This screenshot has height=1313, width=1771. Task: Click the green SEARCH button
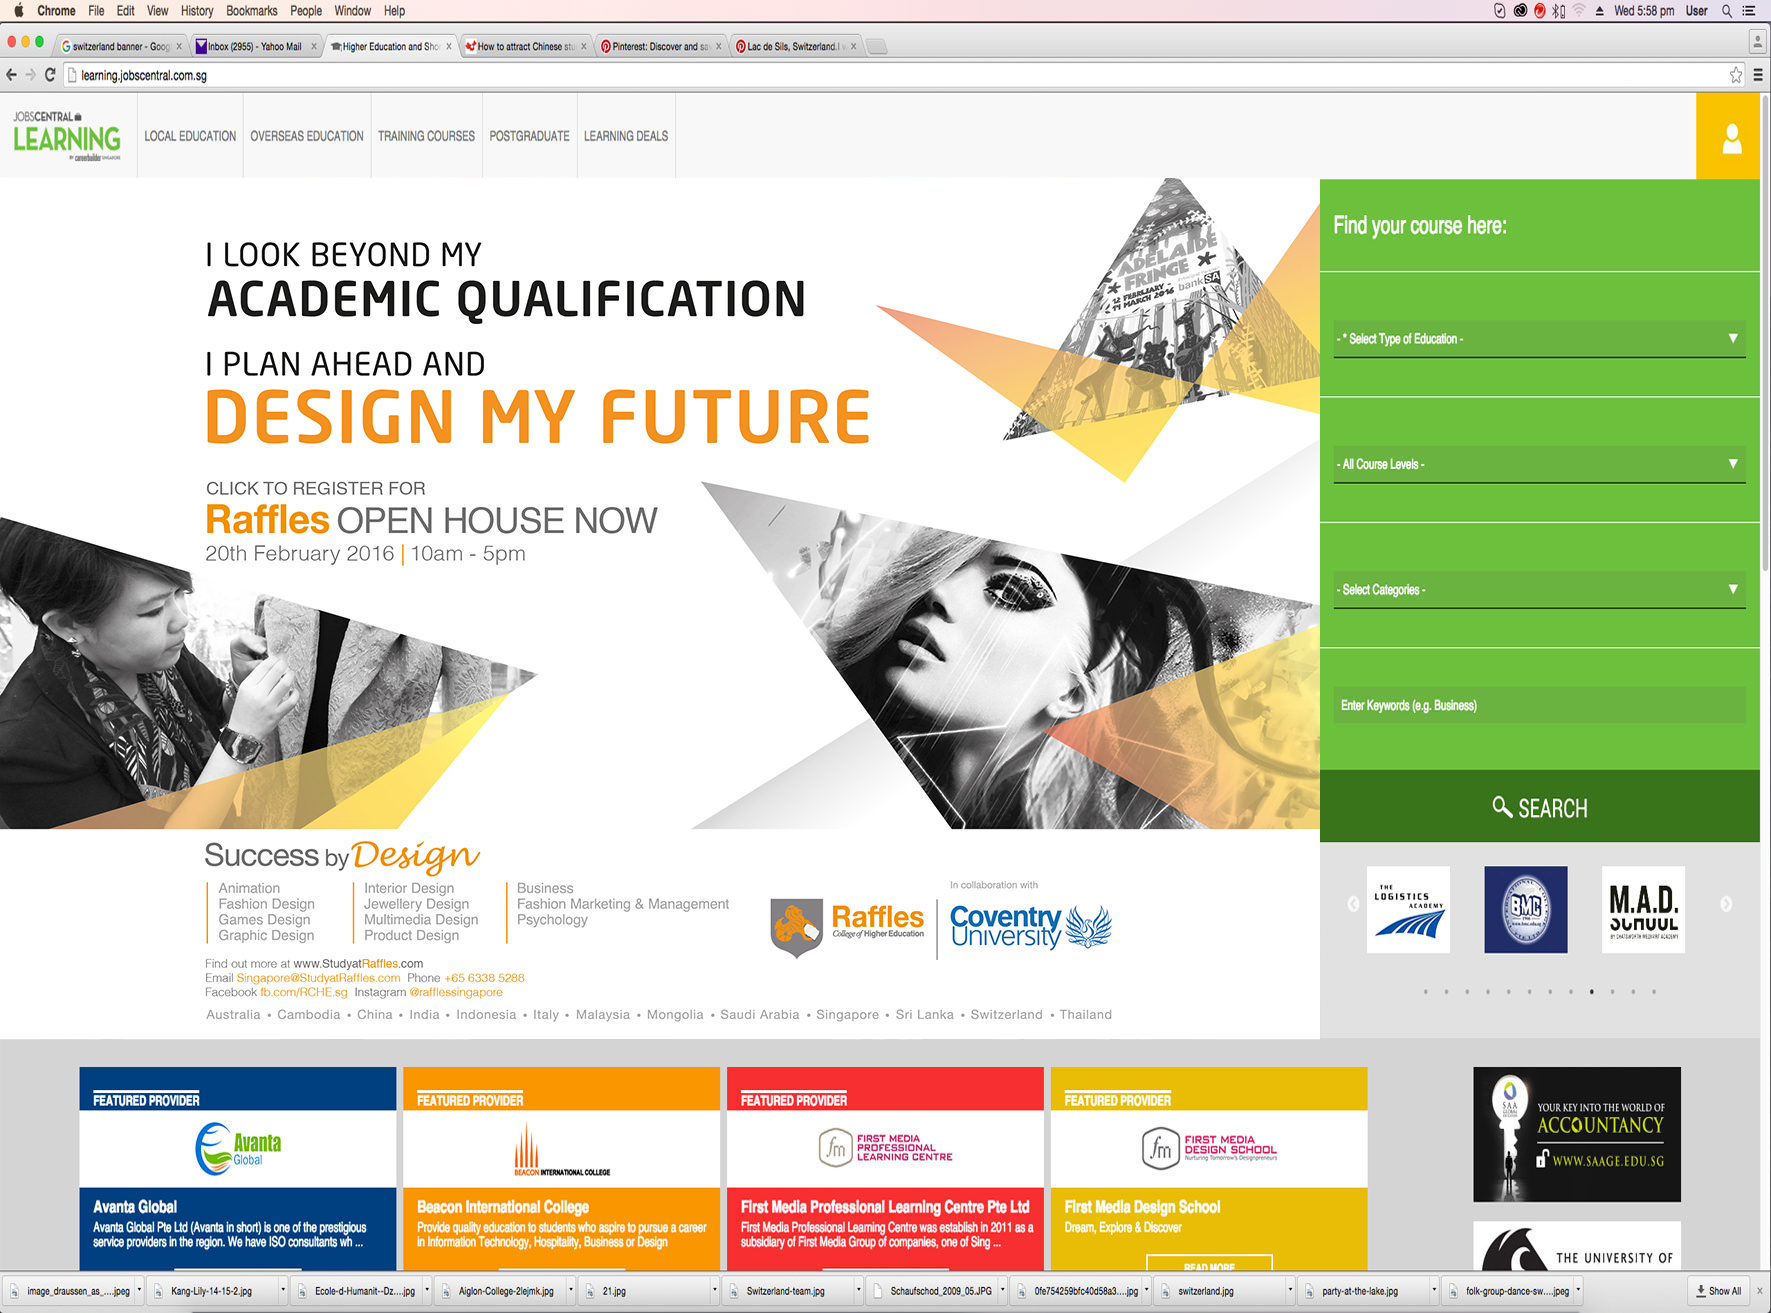[x=1539, y=807]
